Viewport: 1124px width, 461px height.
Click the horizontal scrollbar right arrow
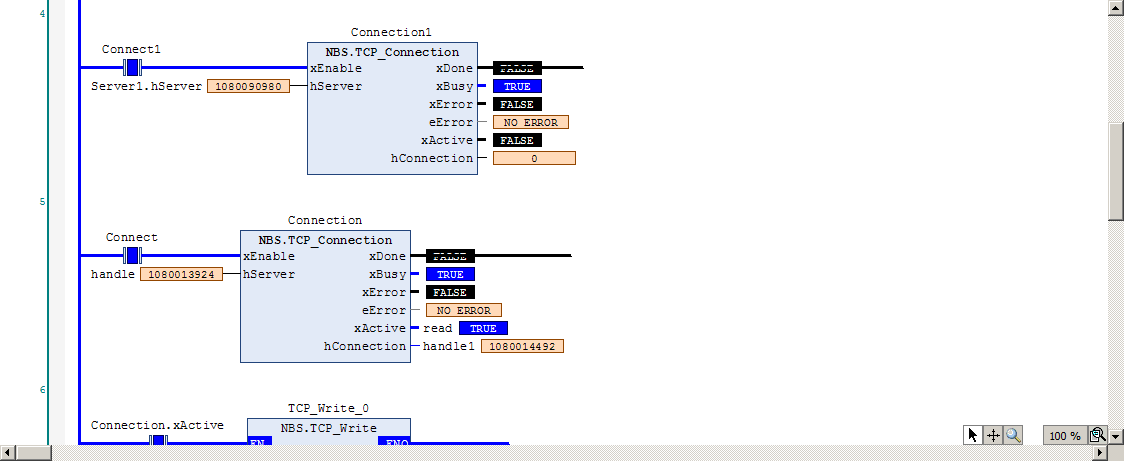1100,453
